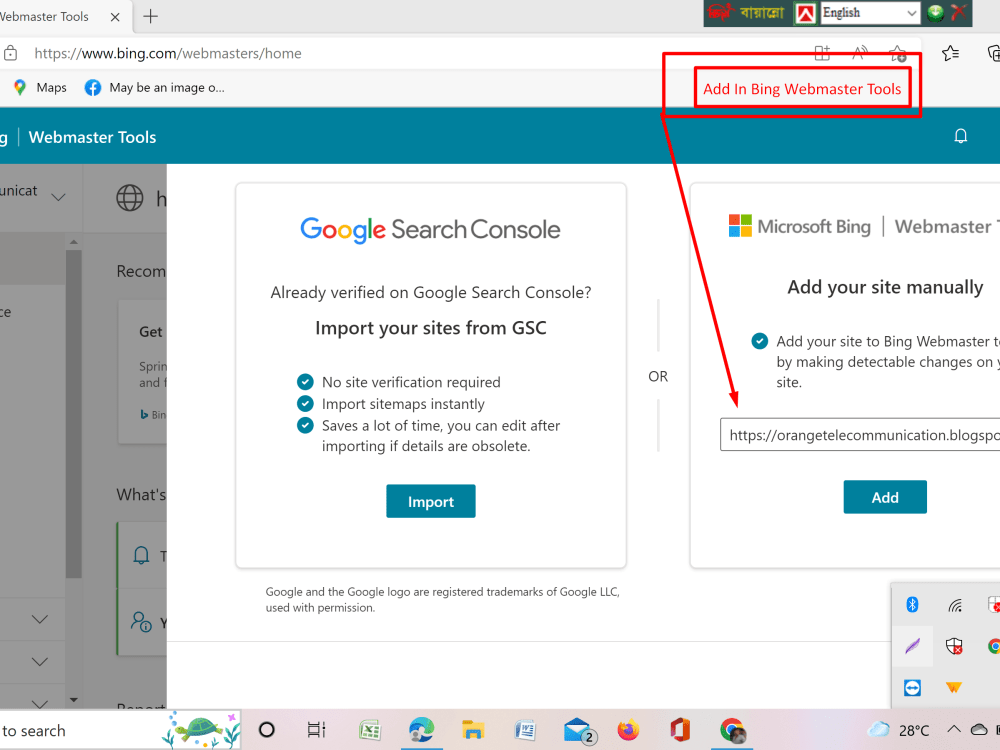Collapse the hidden tray icons chevron
This screenshot has width=1000, height=750.
pos(953,729)
